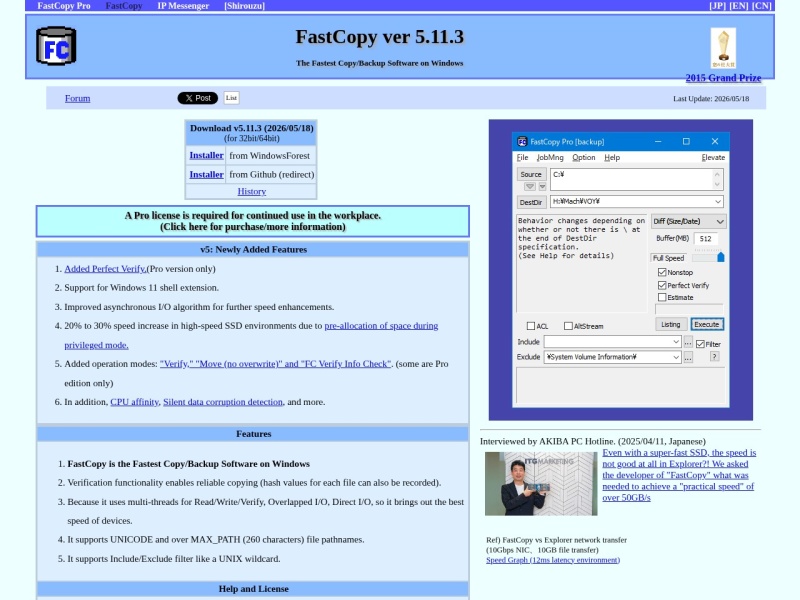
Task: Open the Forum link
Action: [78, 98]
